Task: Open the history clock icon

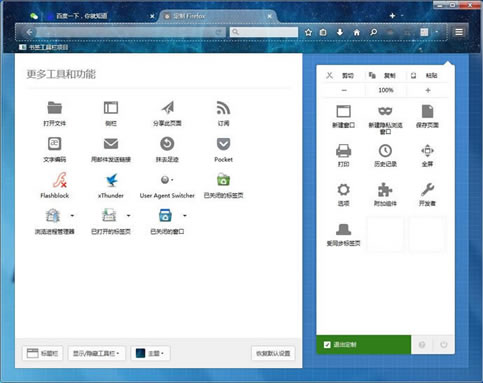Action: [385, 151]
